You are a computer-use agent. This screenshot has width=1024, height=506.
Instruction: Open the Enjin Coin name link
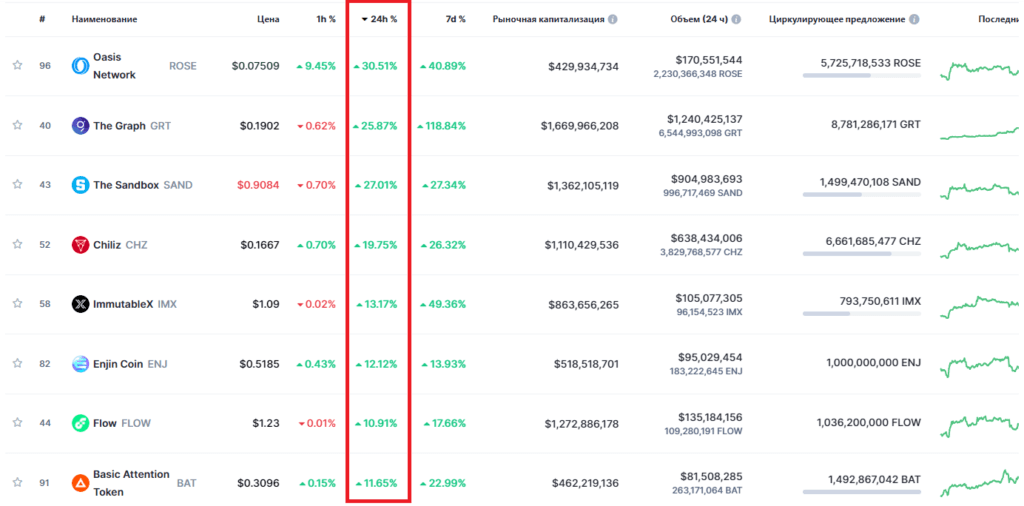118,364
